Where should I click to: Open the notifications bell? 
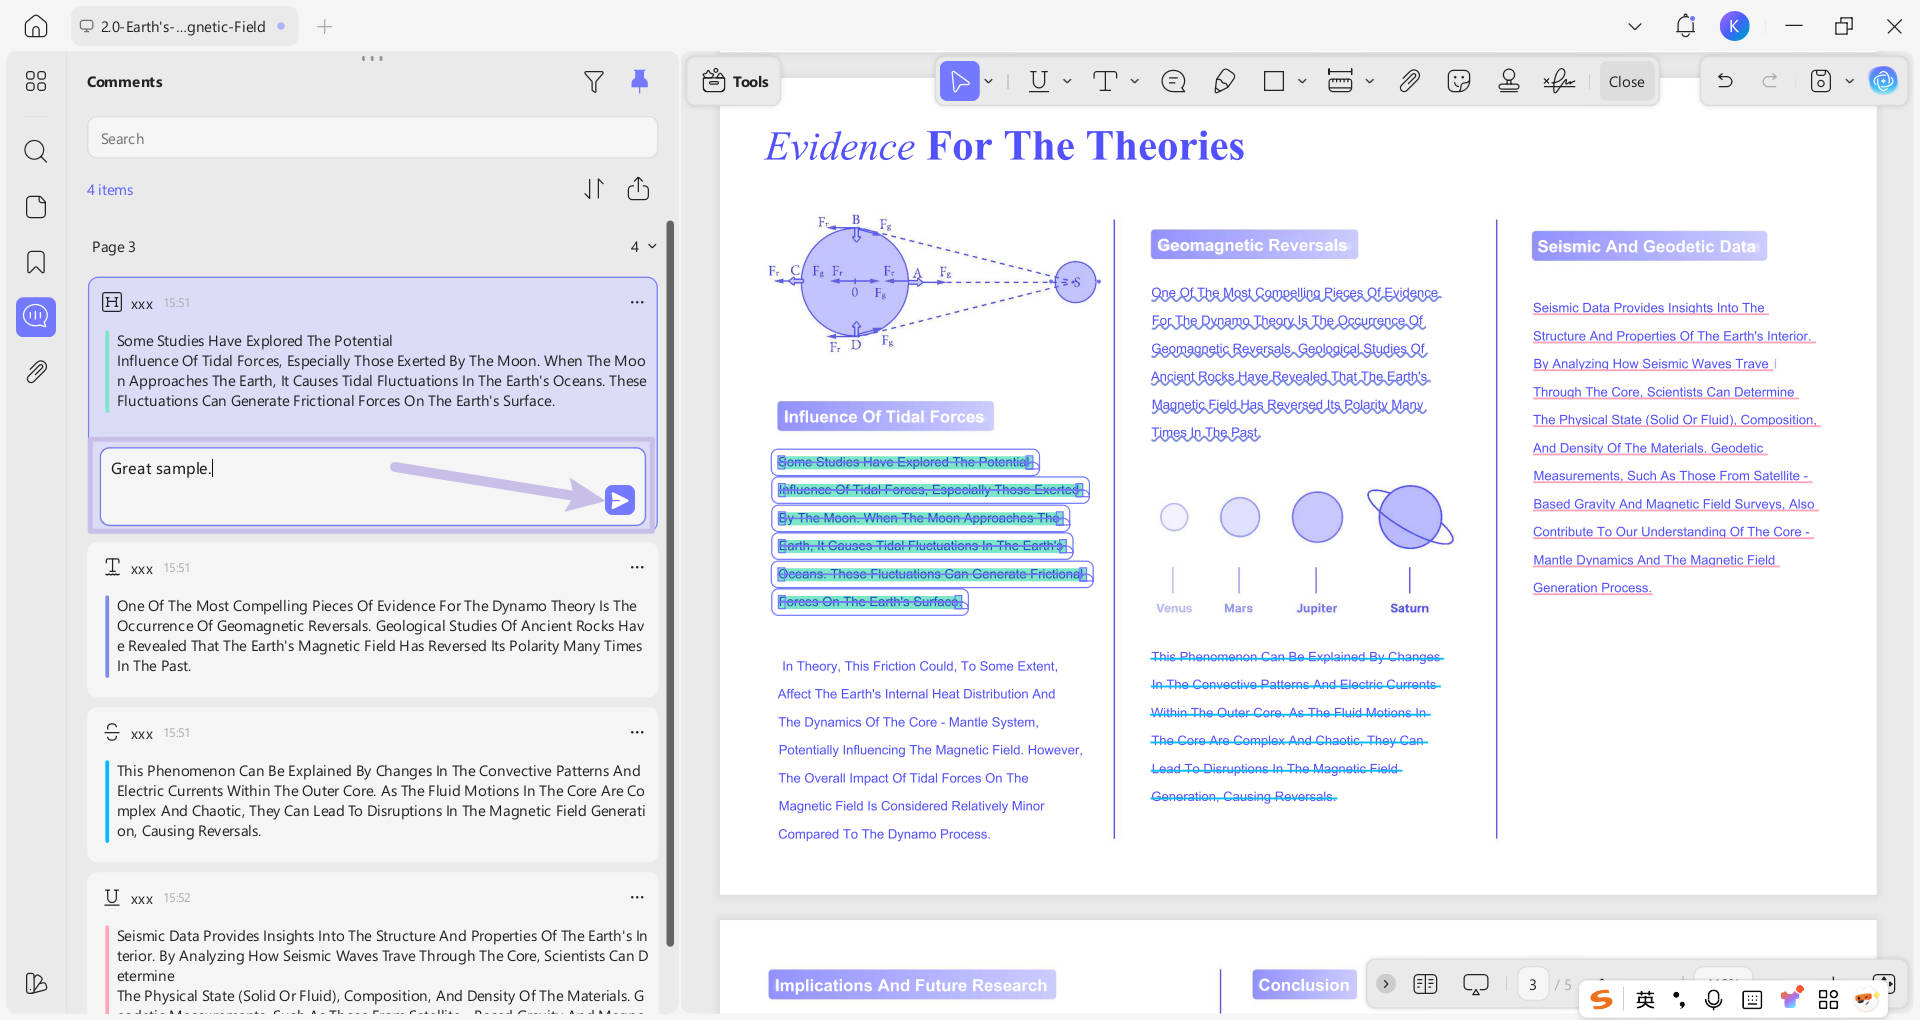coord(1685,26)
